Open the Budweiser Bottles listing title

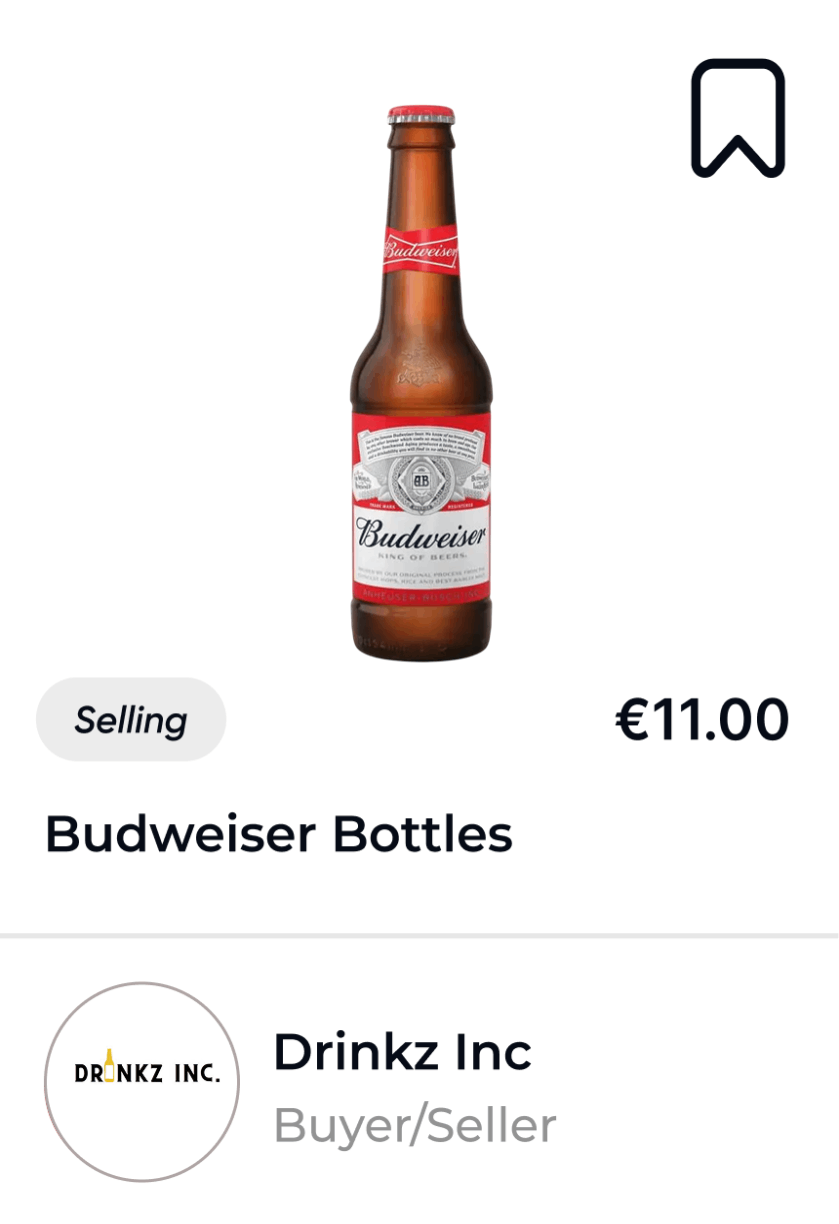(279, 834)
